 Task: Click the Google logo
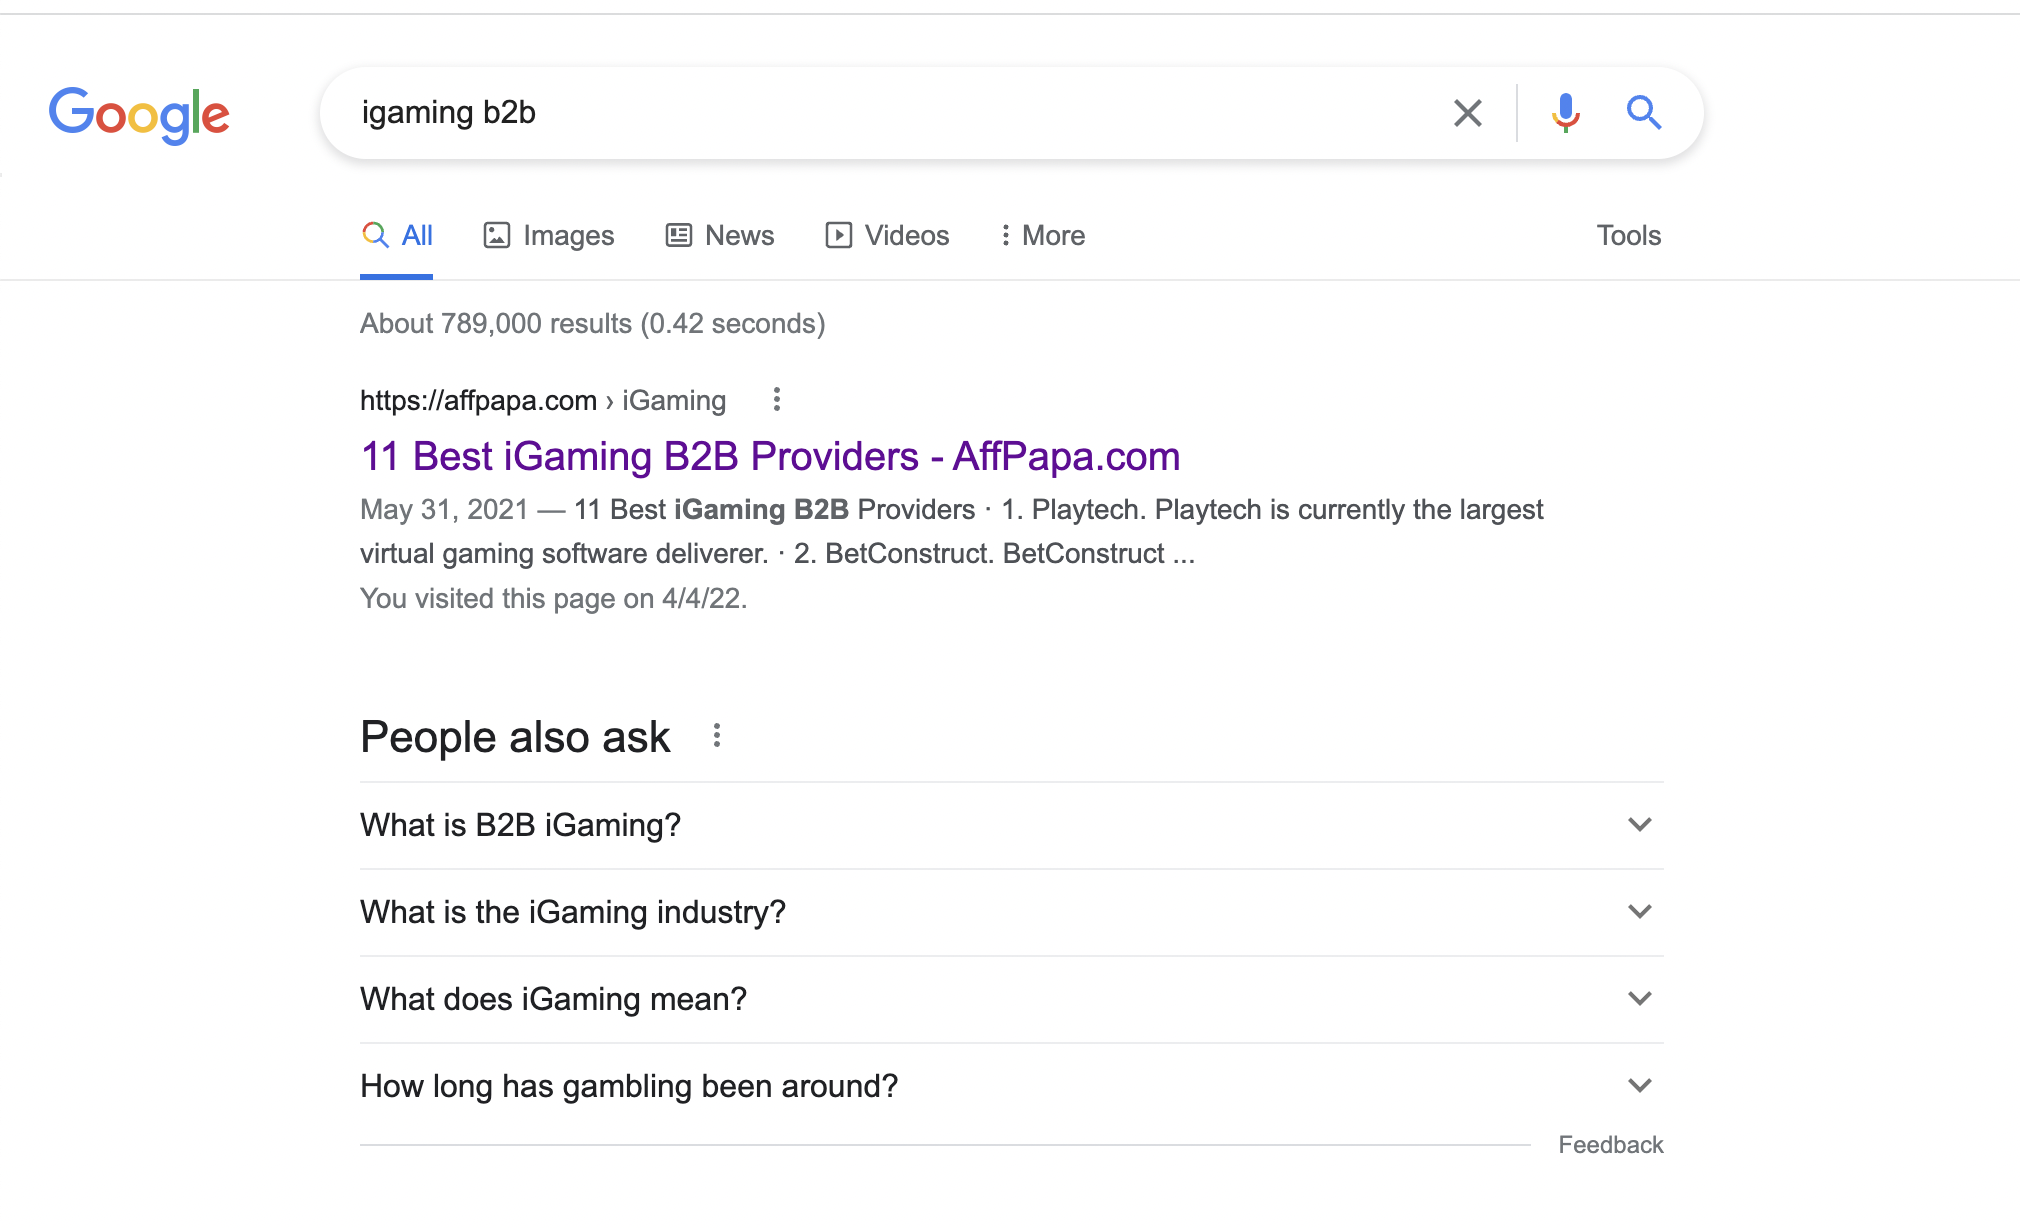coord(139,114)
